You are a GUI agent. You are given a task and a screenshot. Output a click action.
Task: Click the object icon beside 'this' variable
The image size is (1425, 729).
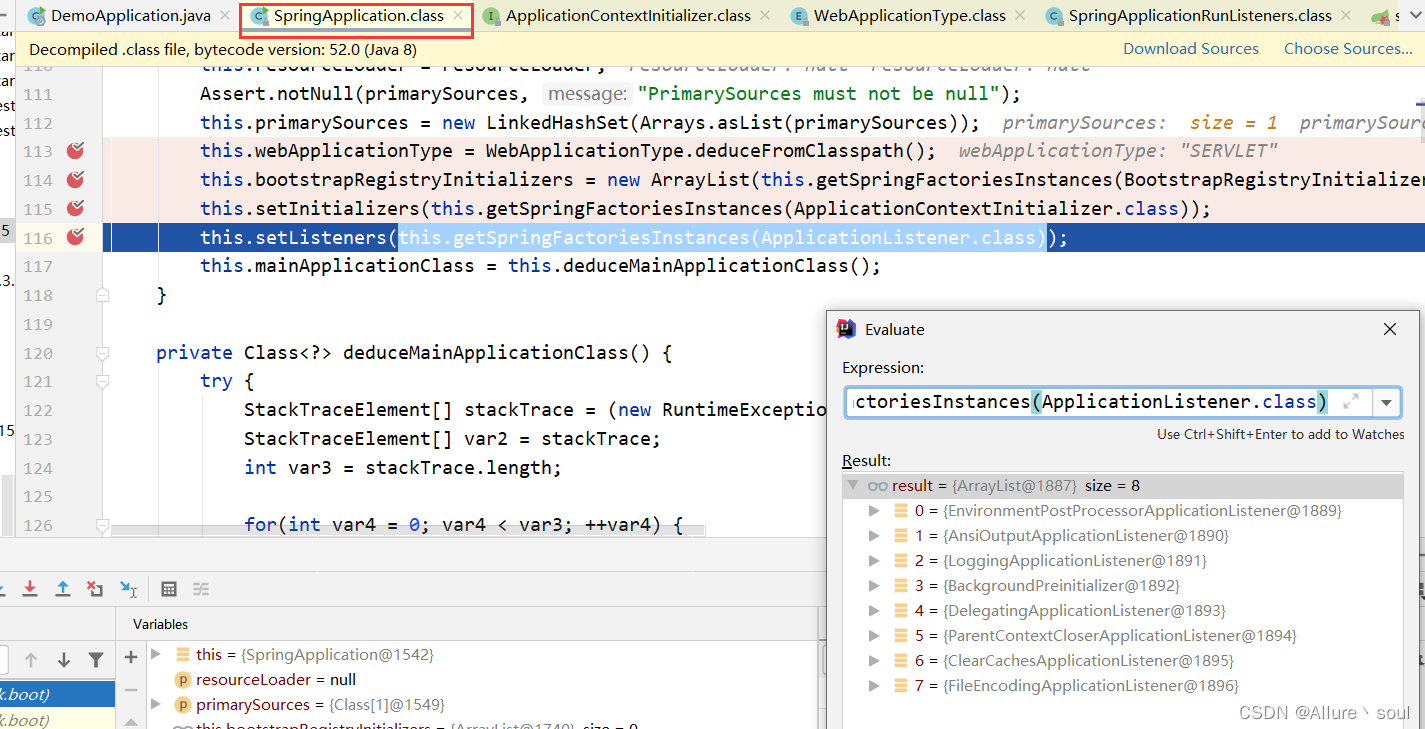tap(182, 655)
